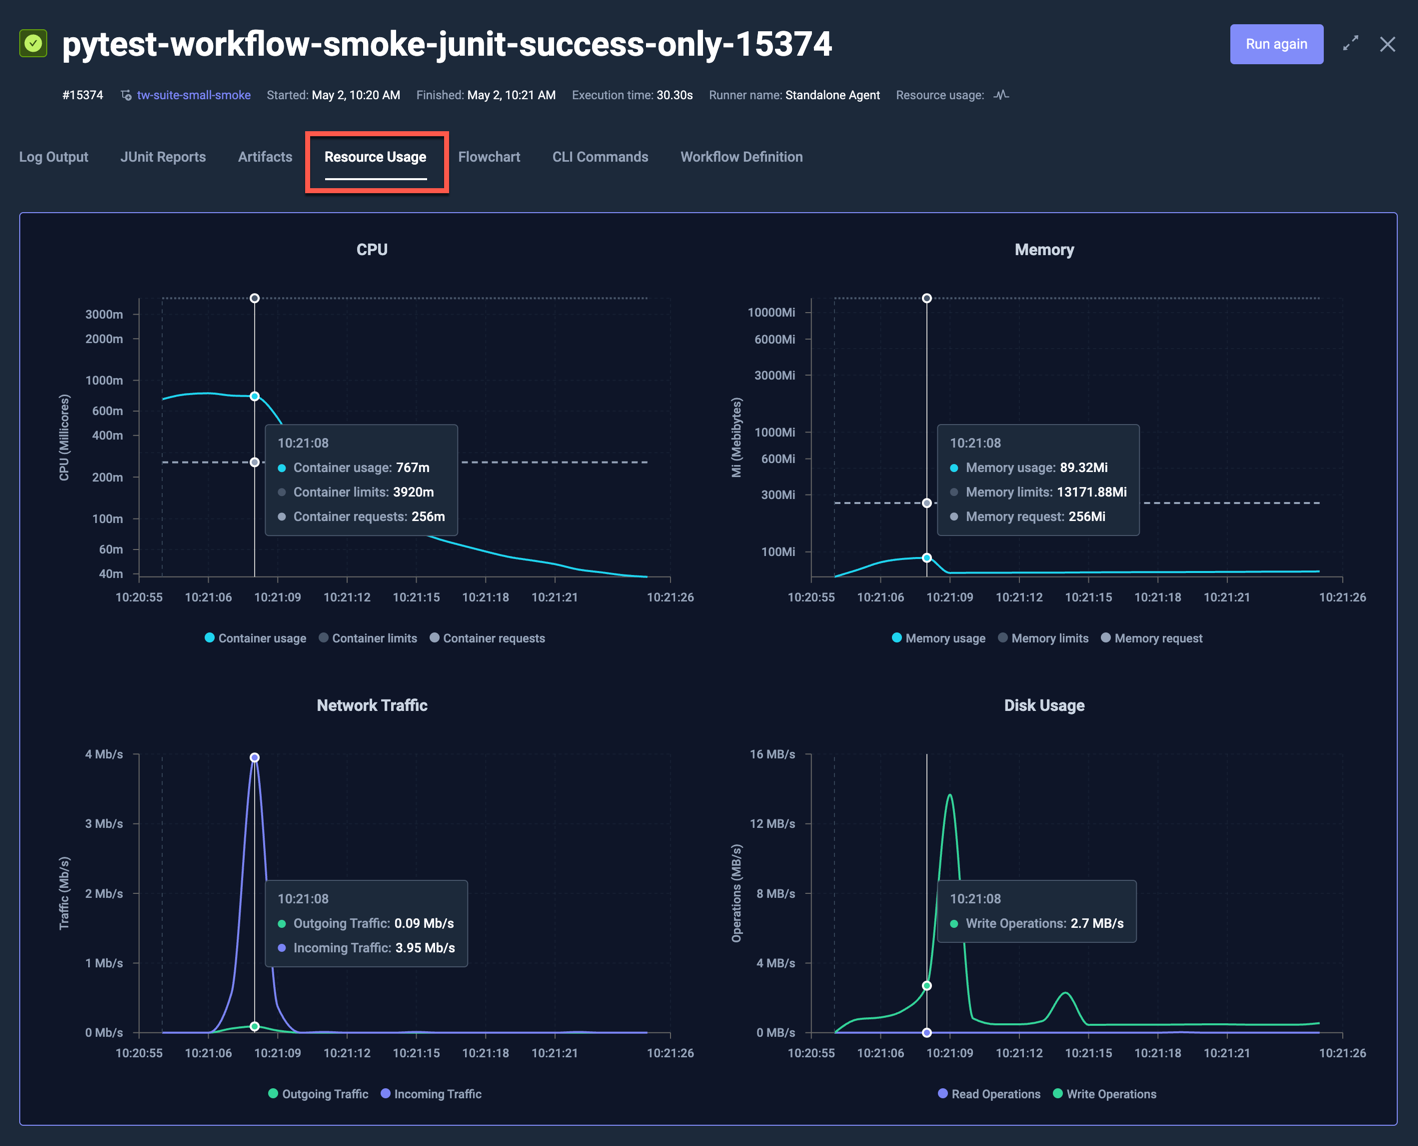Click the branch icon beside tw-suite-small-smoke
The height and width of the screenshot is (1146, 1418).
point(126,96)
